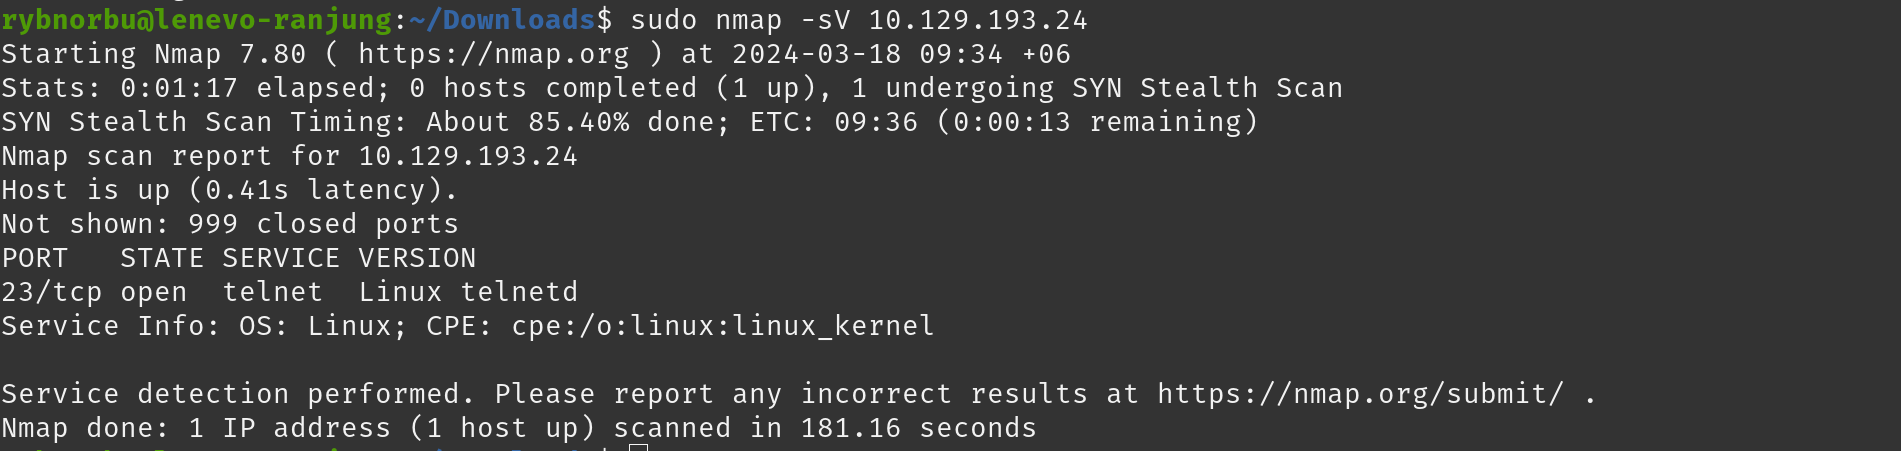Viewport: 1901px width, 451px height.
Task: Click the word telnet in the SERVICE column
Action: click(x=273, y=292)
